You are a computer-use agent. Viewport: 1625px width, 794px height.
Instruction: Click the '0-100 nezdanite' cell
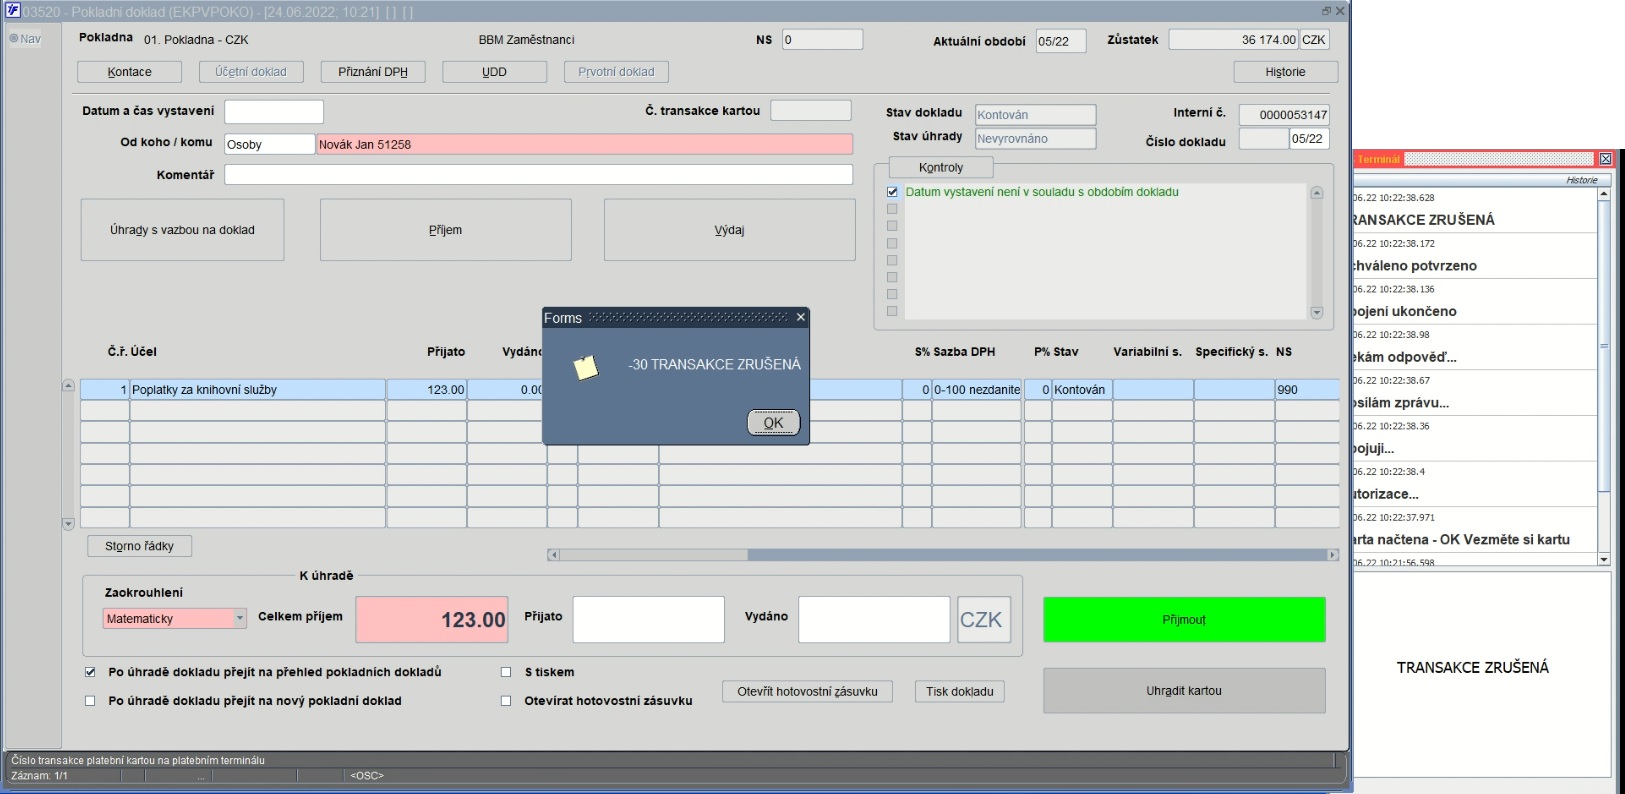click(977, 390)
